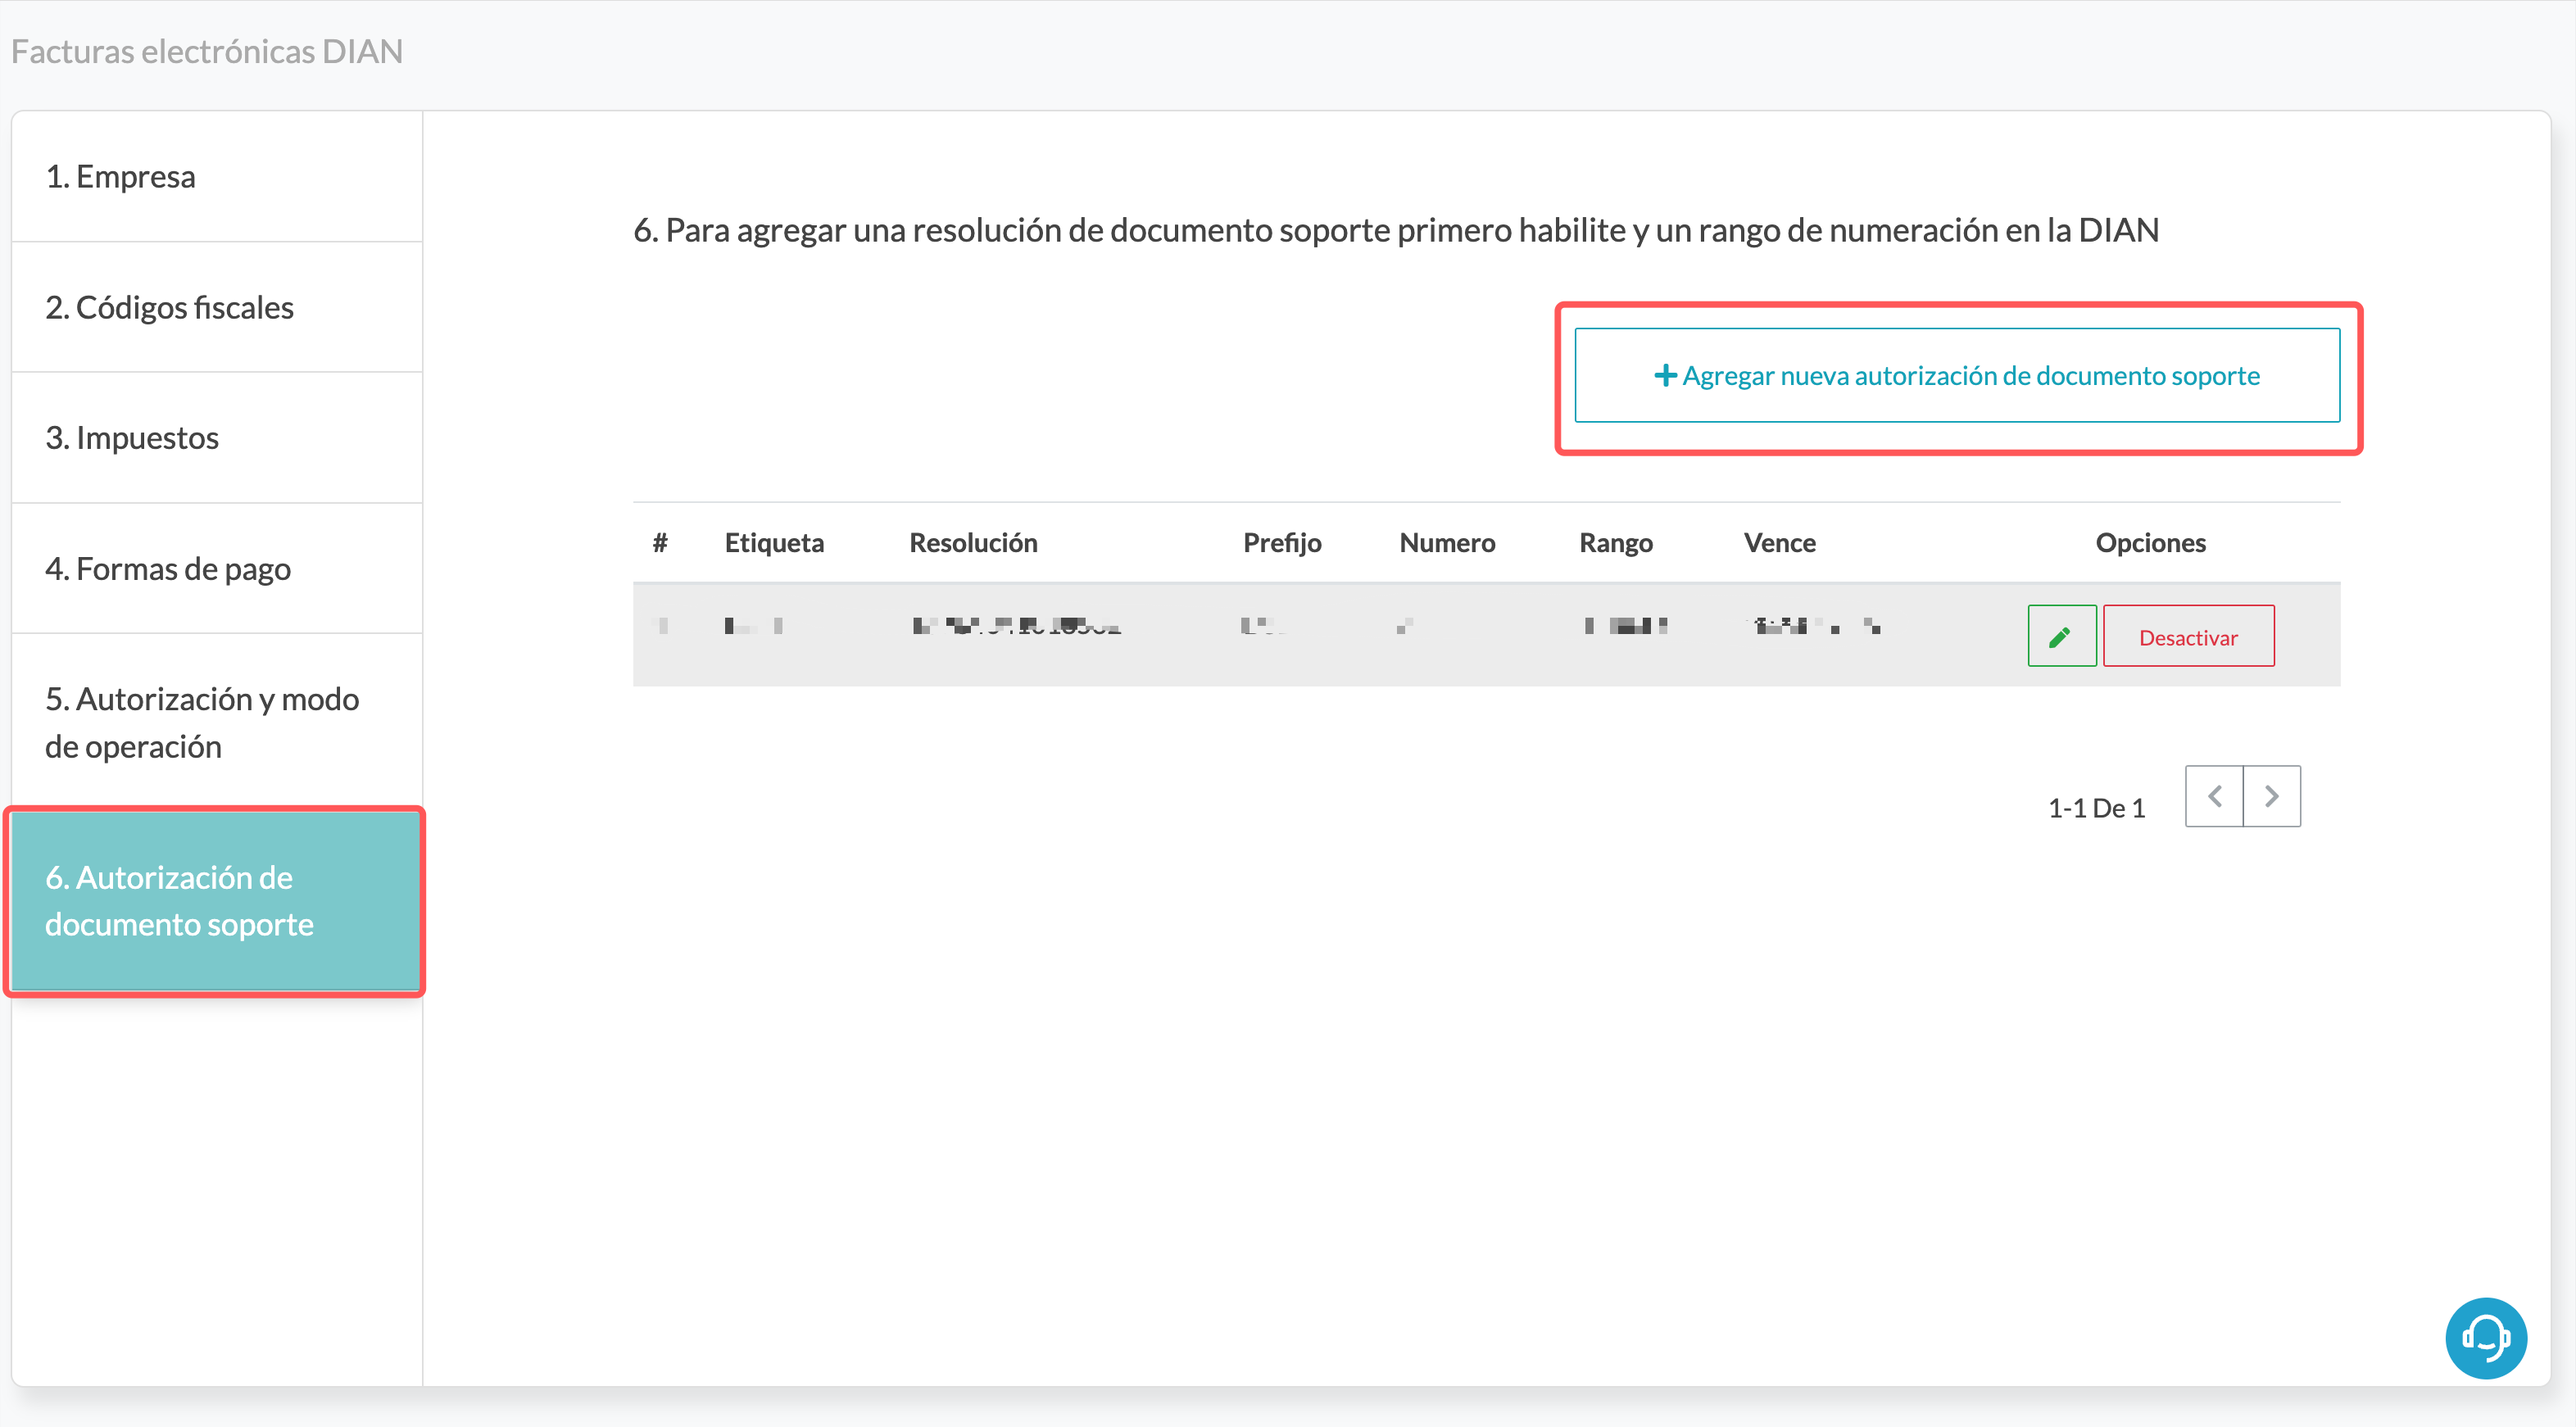Go to previous page arrow
Screen dimensions: 2576x1427
coord(2214,796)
